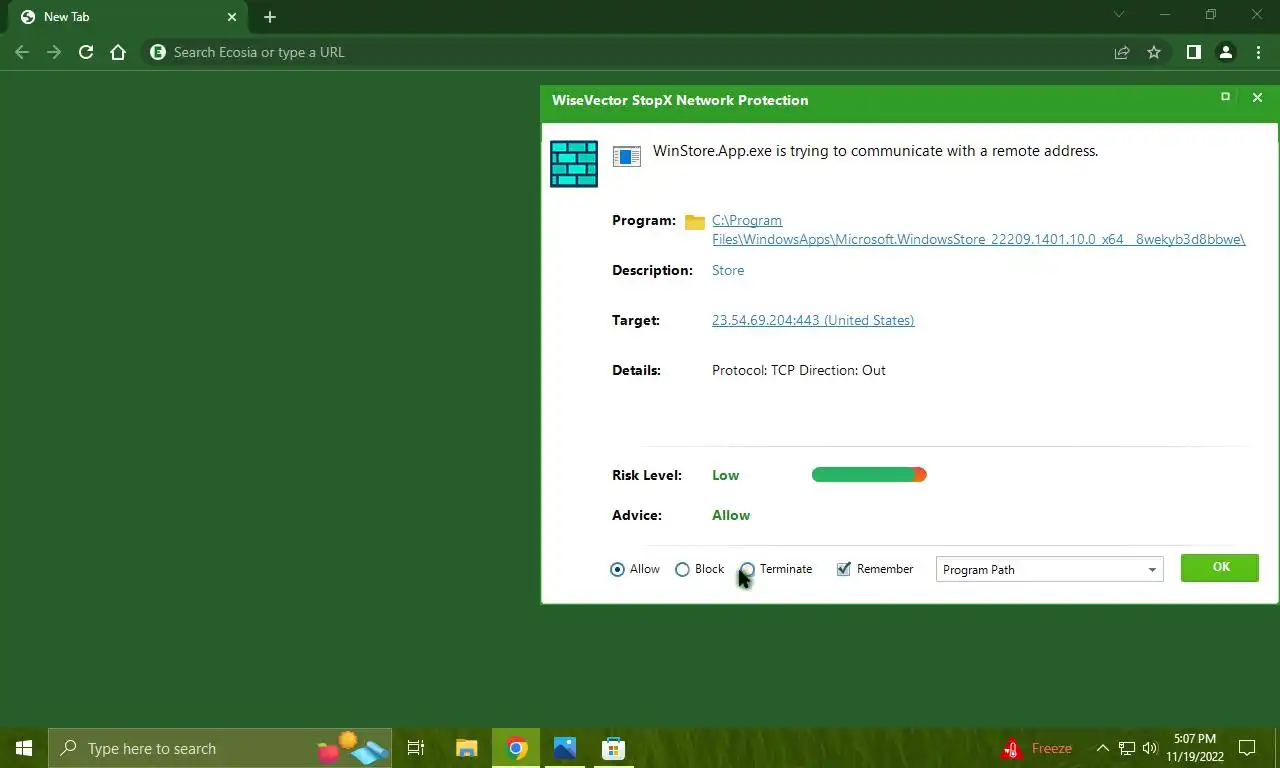The height and width of the screenshot is (768, 1280).
Task: Bookmark this tab with the star icon
Action: (1154, 52)
